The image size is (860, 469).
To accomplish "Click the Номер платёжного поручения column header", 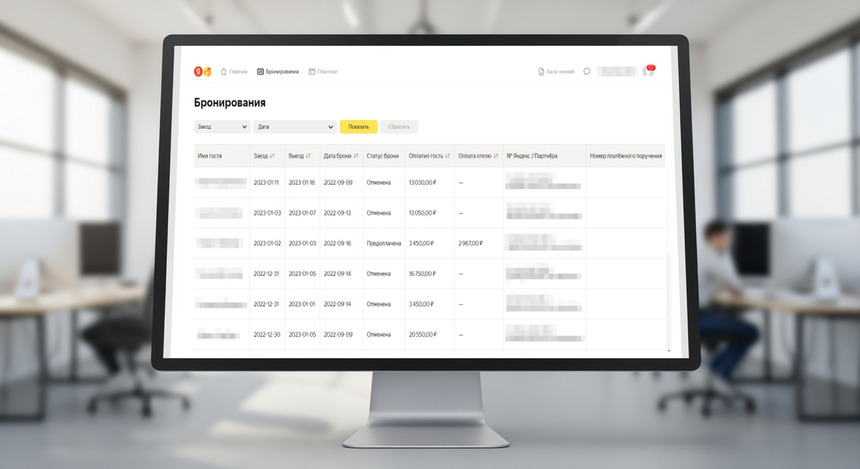I will coord(625,156).
